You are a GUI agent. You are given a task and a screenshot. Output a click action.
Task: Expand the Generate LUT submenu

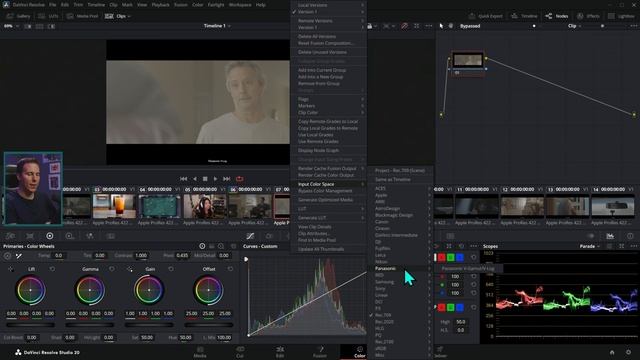[330, 218]
